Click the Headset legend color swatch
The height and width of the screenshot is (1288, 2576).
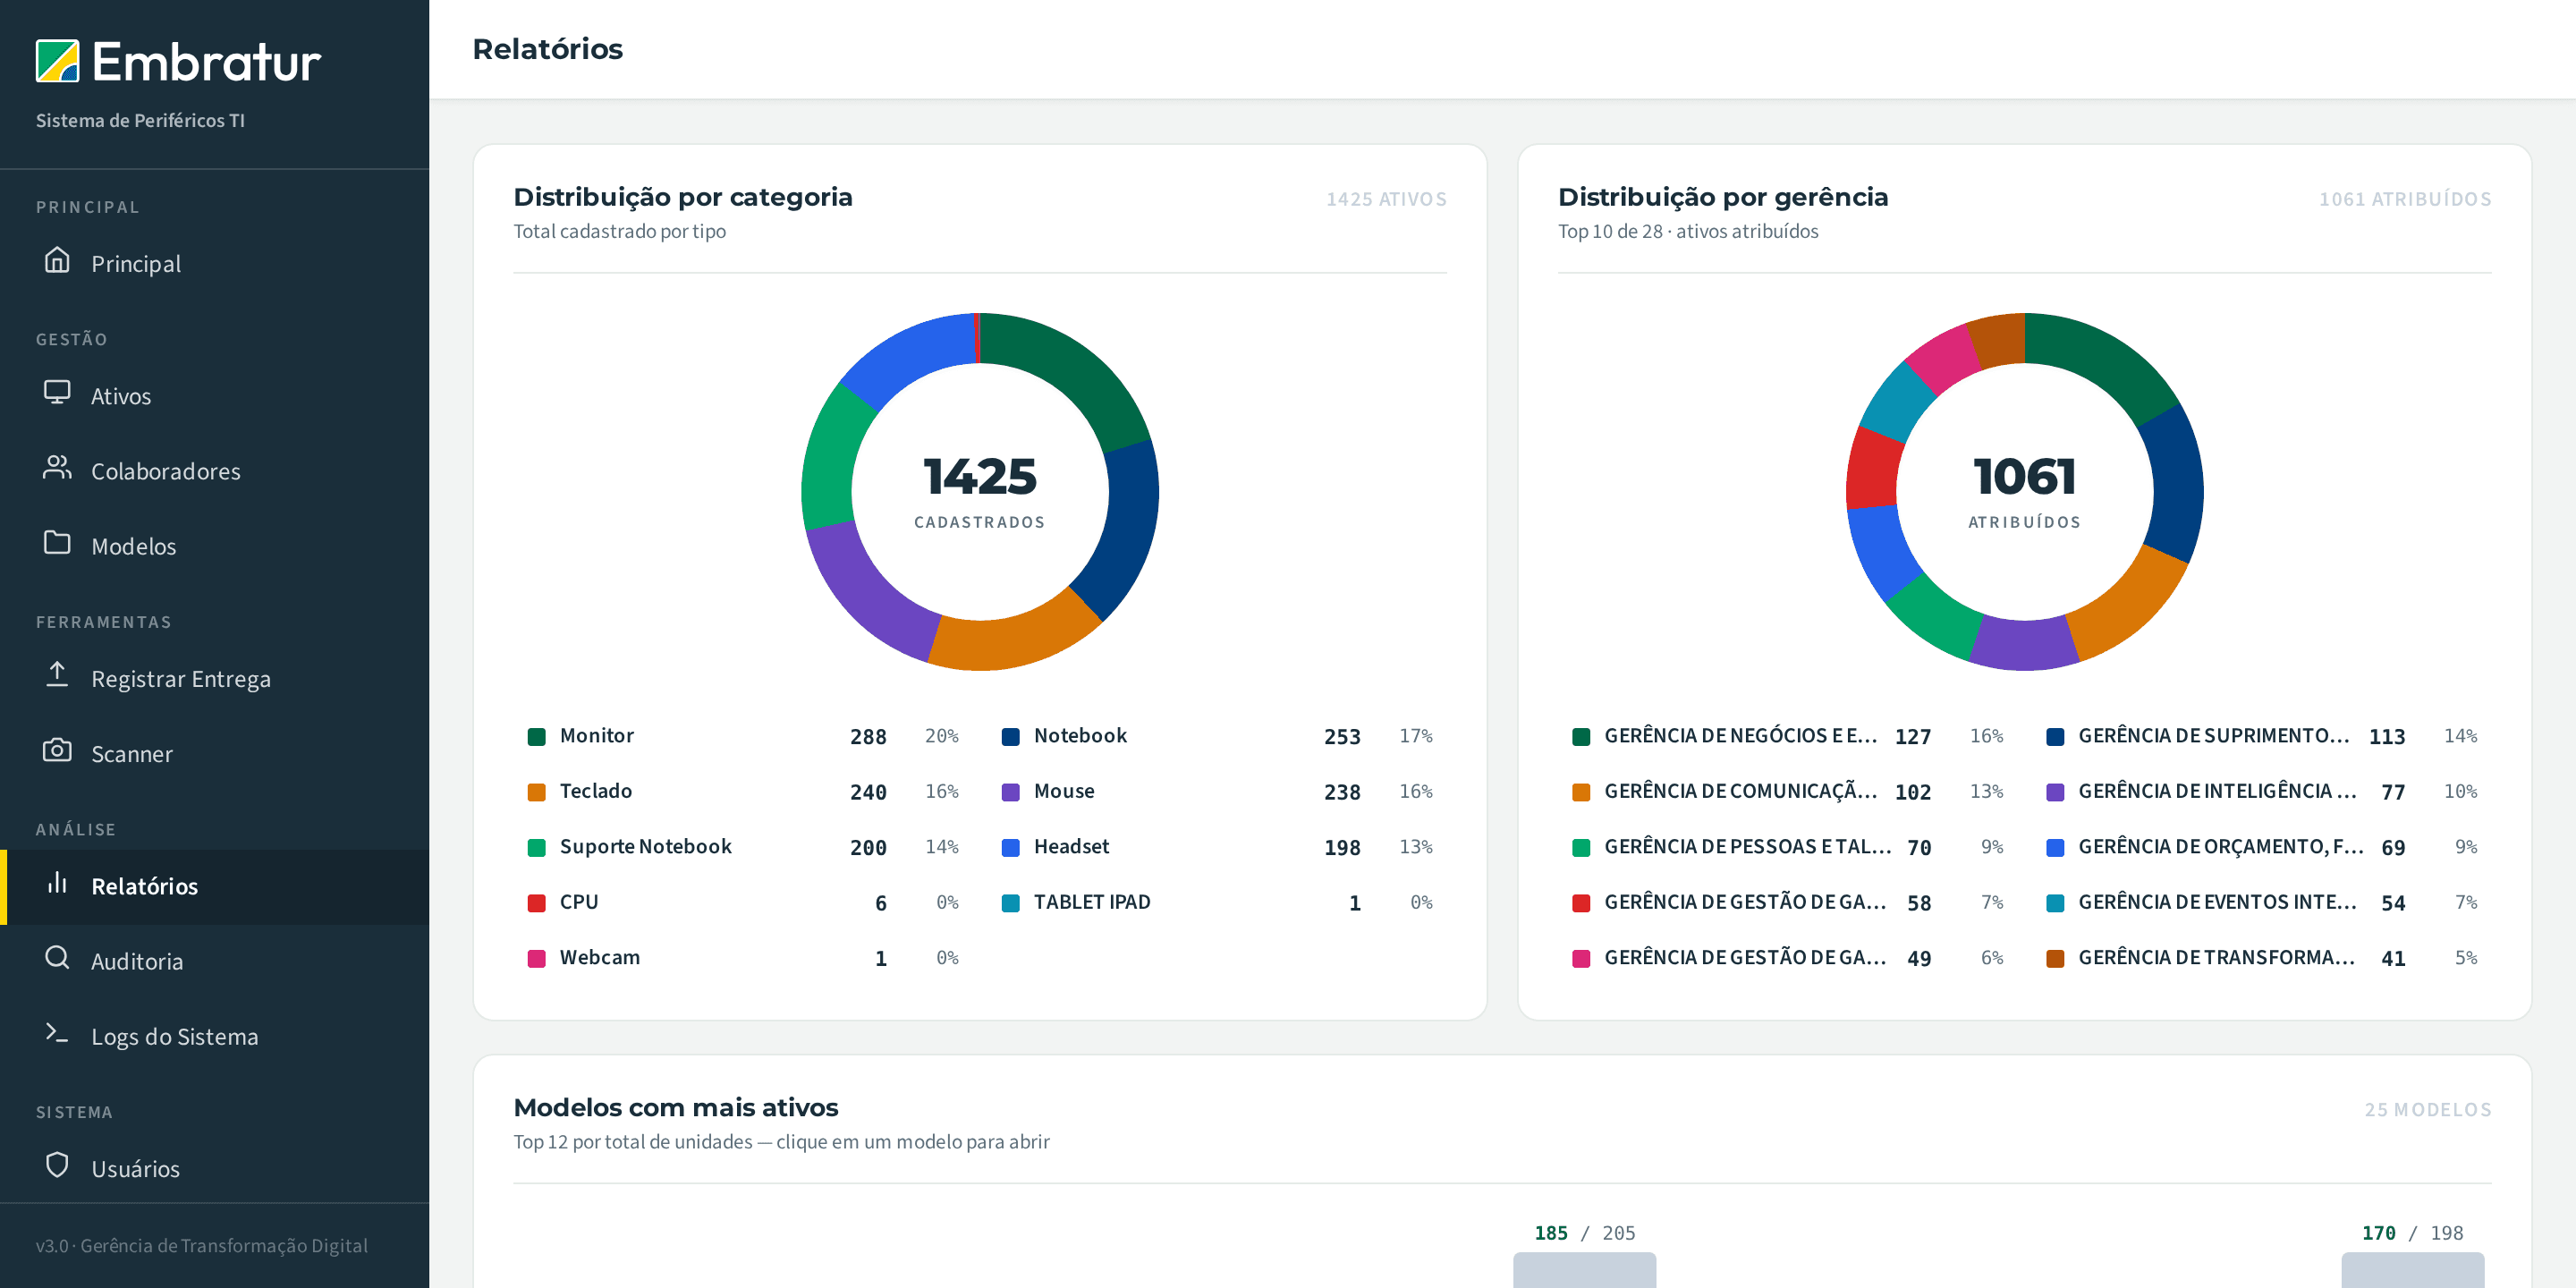tap(1011, 848)
